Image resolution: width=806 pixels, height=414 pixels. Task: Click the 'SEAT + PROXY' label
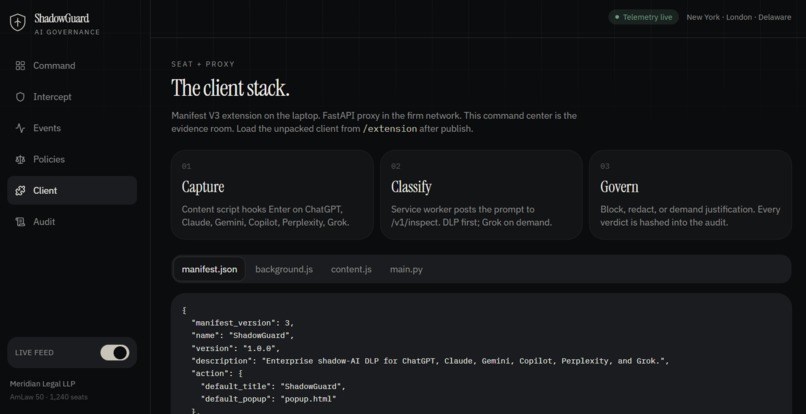point(203,64)
